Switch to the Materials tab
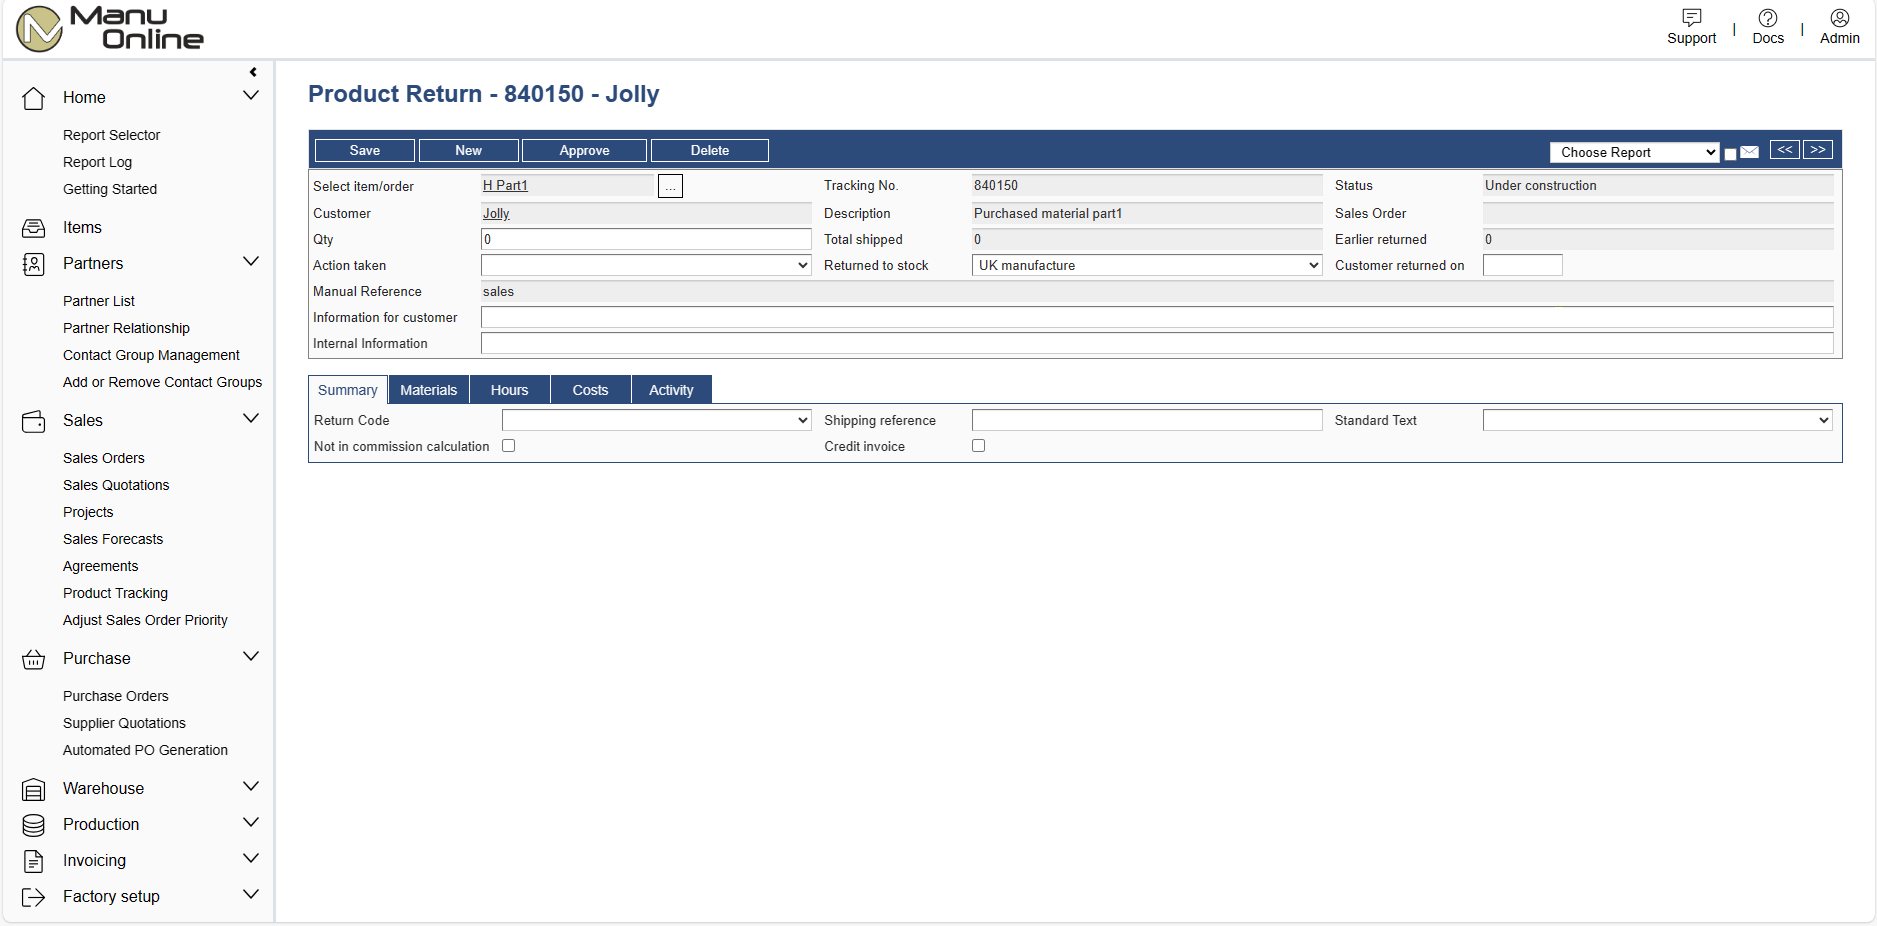Image resolution: width=1877 pixels, height=926 pixels. (x=428, y=390)
